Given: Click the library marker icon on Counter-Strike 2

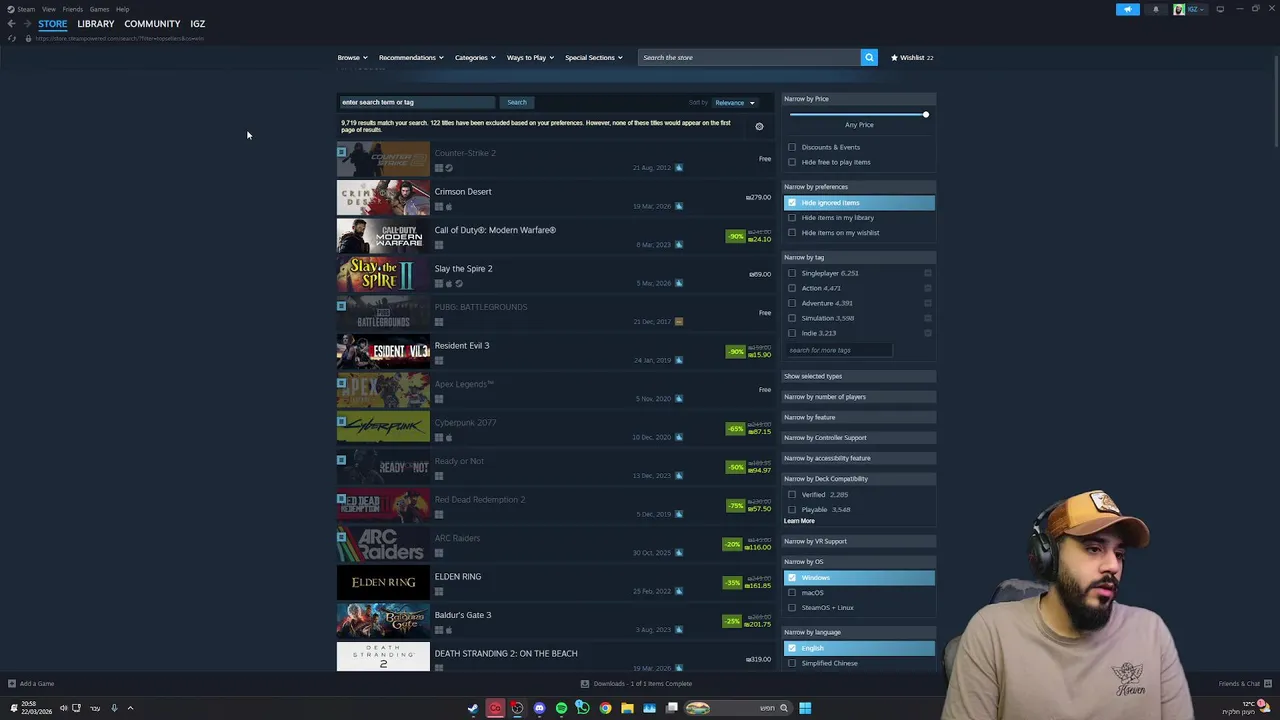Looking at the screenshot, I should [342, 152].
